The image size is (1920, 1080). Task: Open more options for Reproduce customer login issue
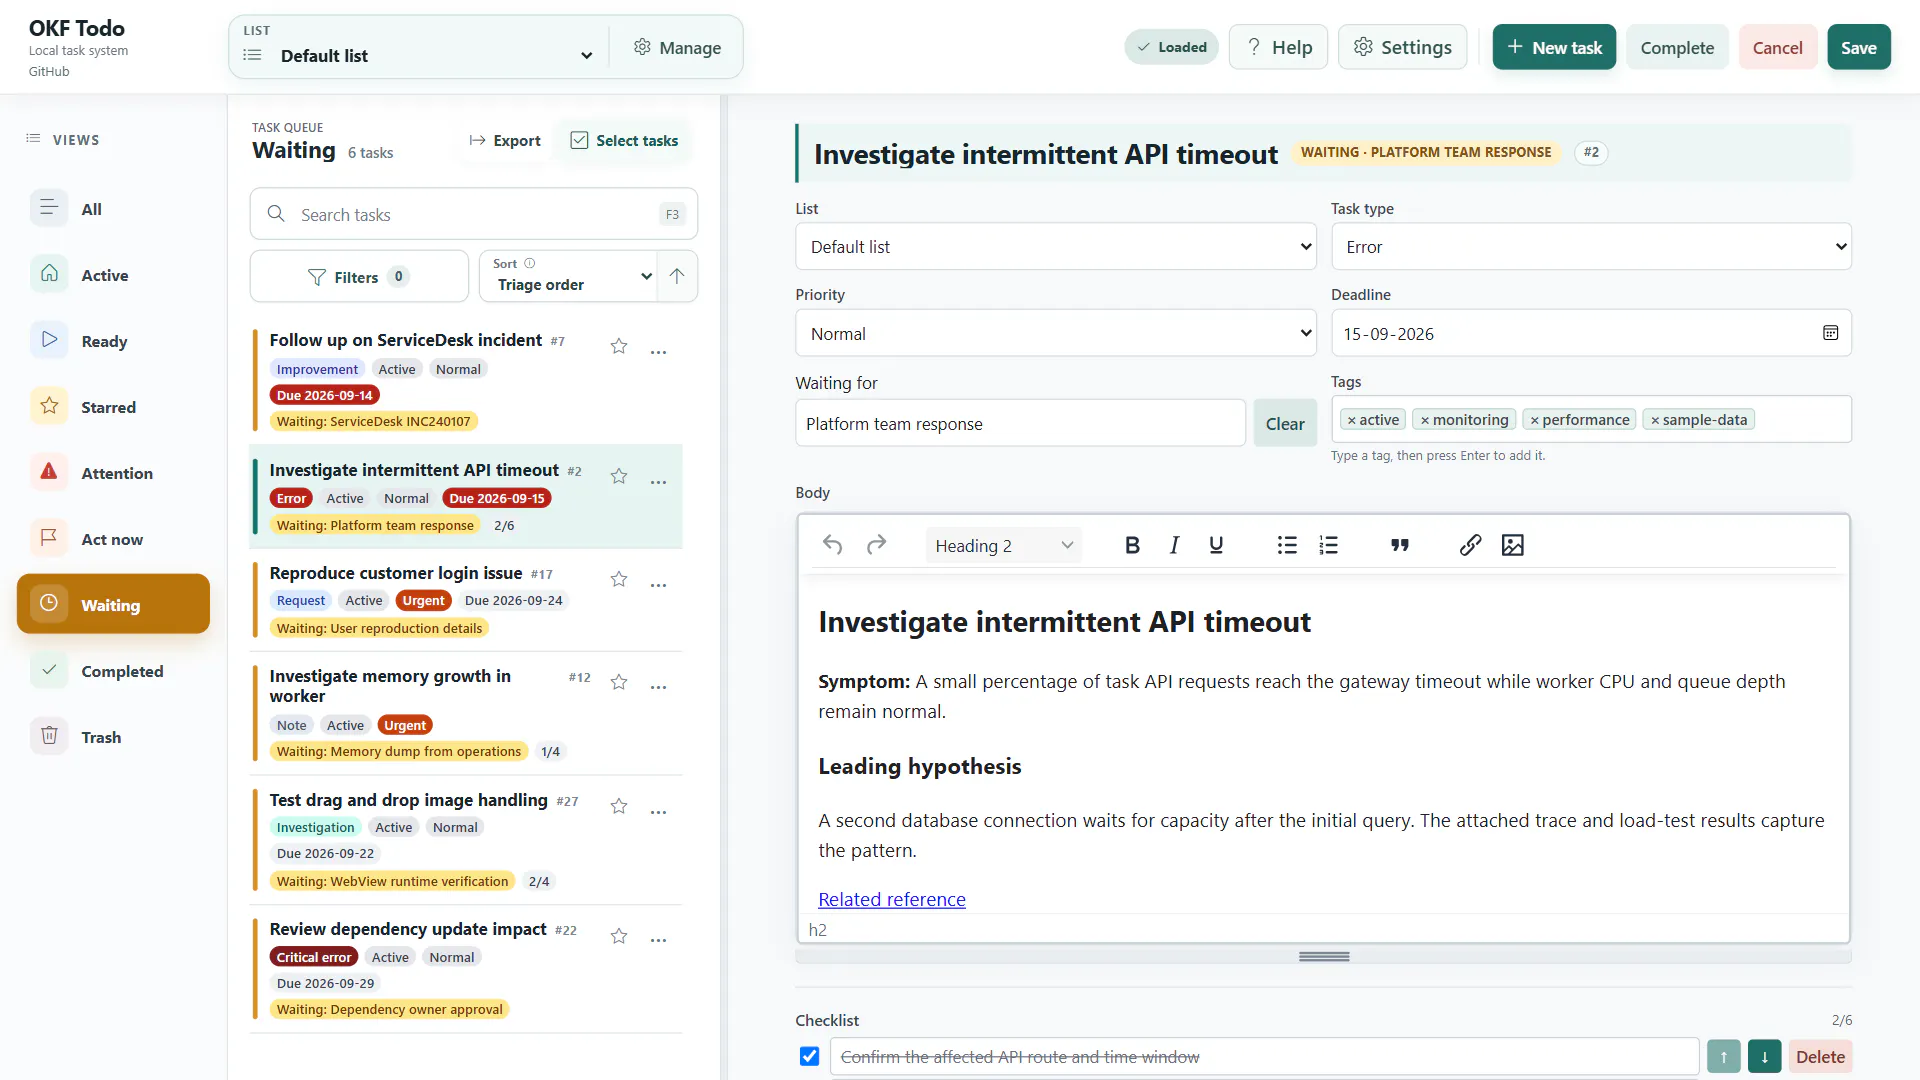[x=658, y=585]
